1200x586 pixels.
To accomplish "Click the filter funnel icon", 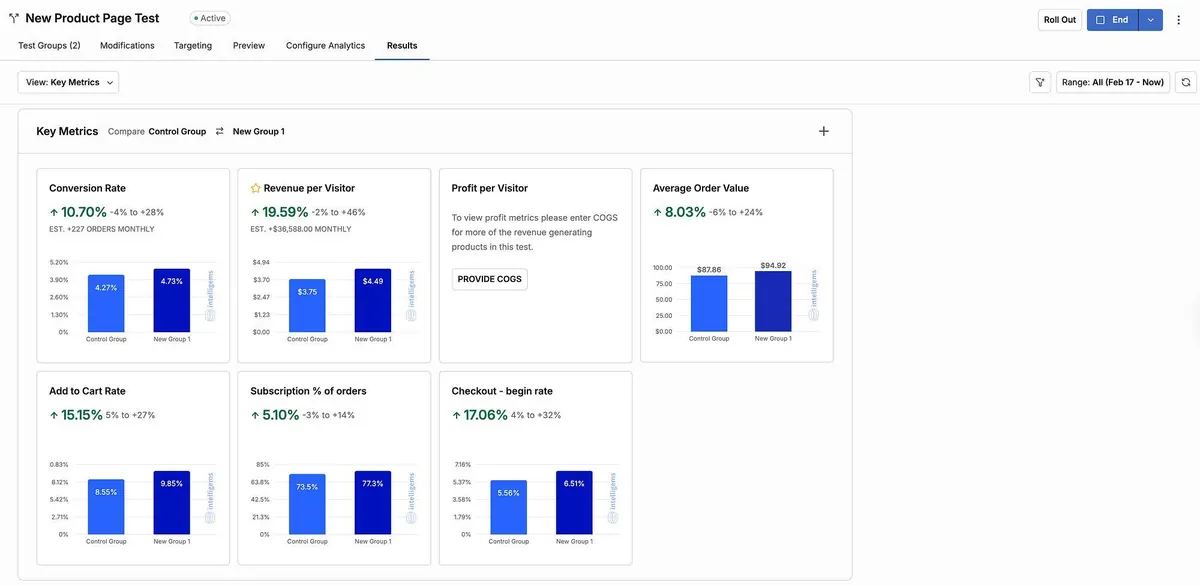I will pyautogui.click(x=1040, y=82).
